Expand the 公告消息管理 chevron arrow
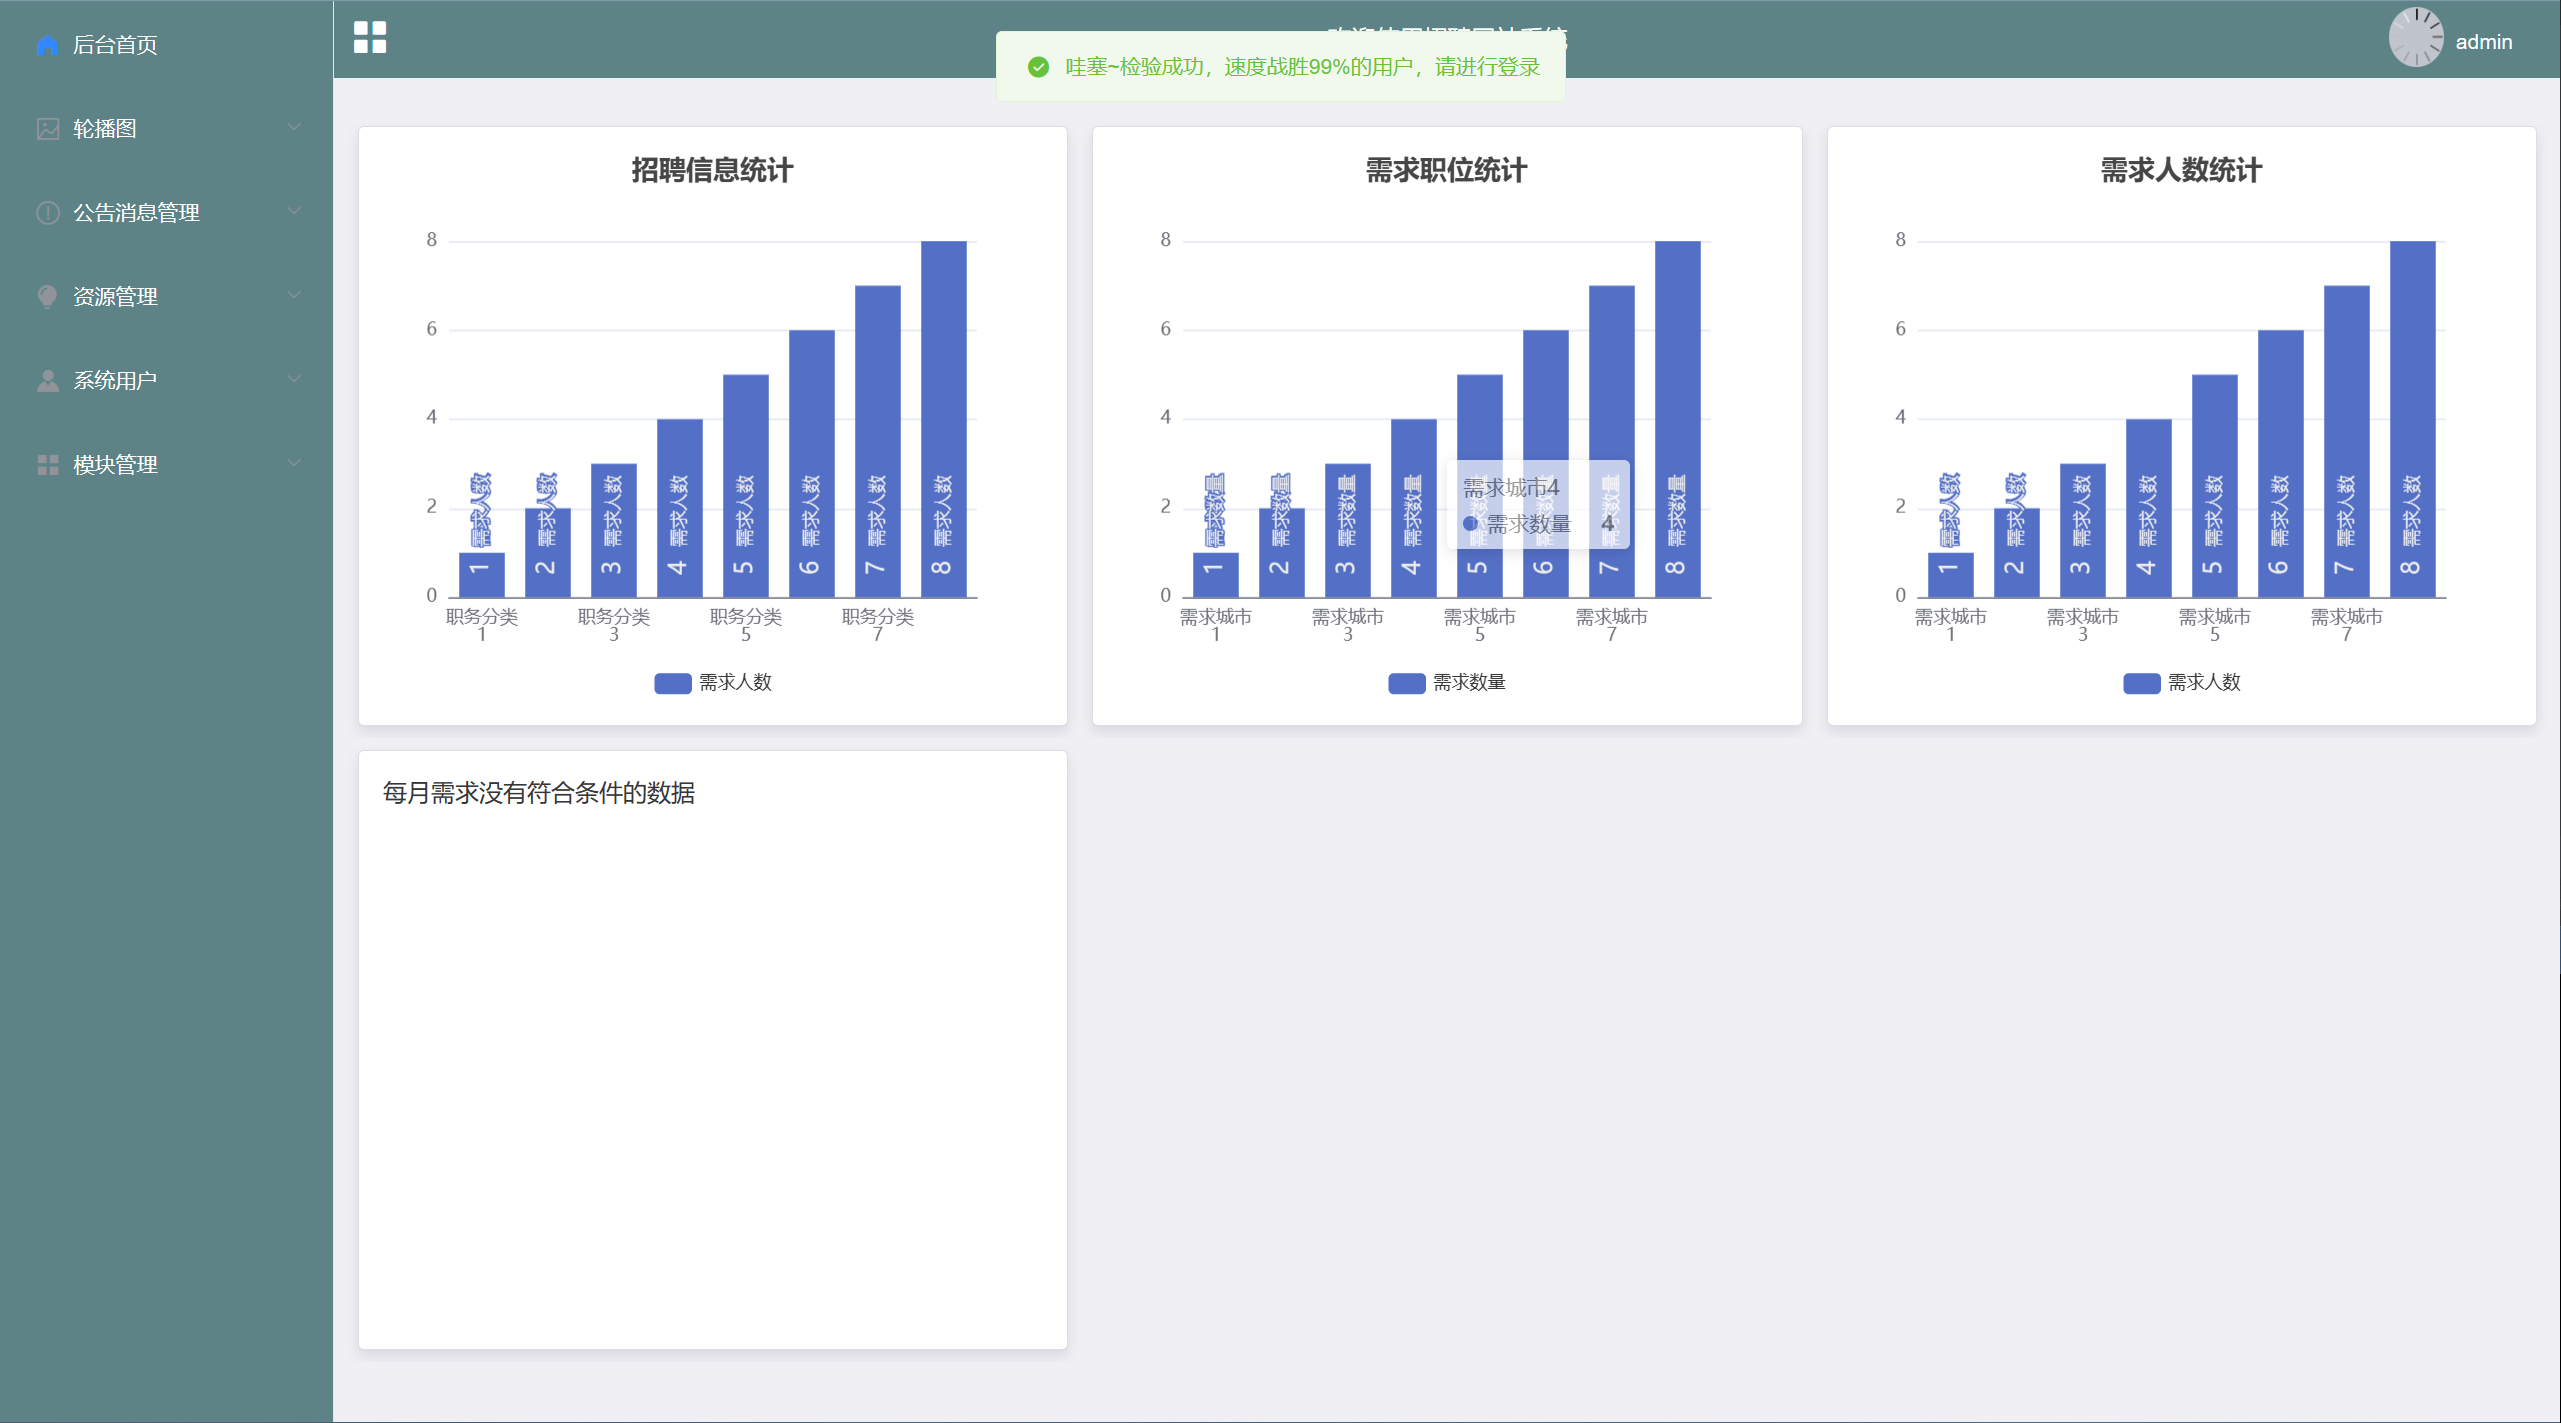The image size is (2561, 1423). (294, 211)
